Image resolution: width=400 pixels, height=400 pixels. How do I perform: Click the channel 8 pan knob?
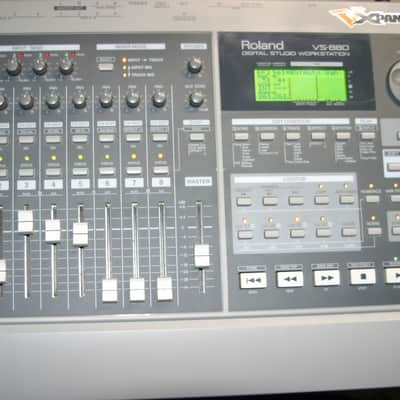click(159, 98)
